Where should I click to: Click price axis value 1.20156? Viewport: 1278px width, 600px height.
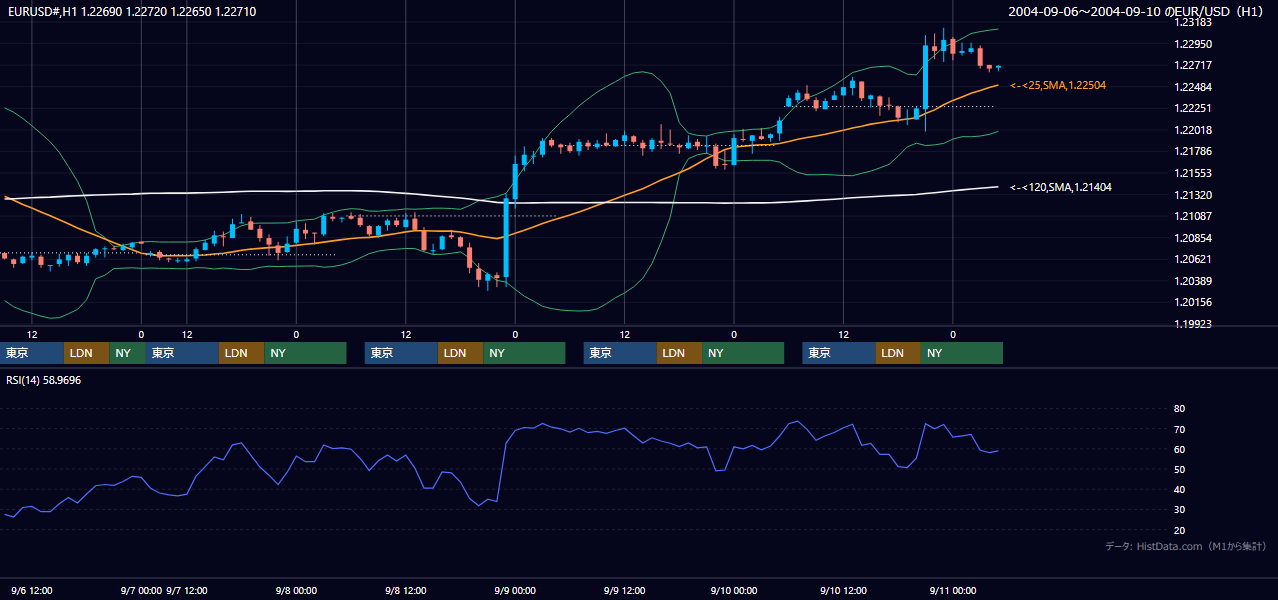click(1193, 302)
